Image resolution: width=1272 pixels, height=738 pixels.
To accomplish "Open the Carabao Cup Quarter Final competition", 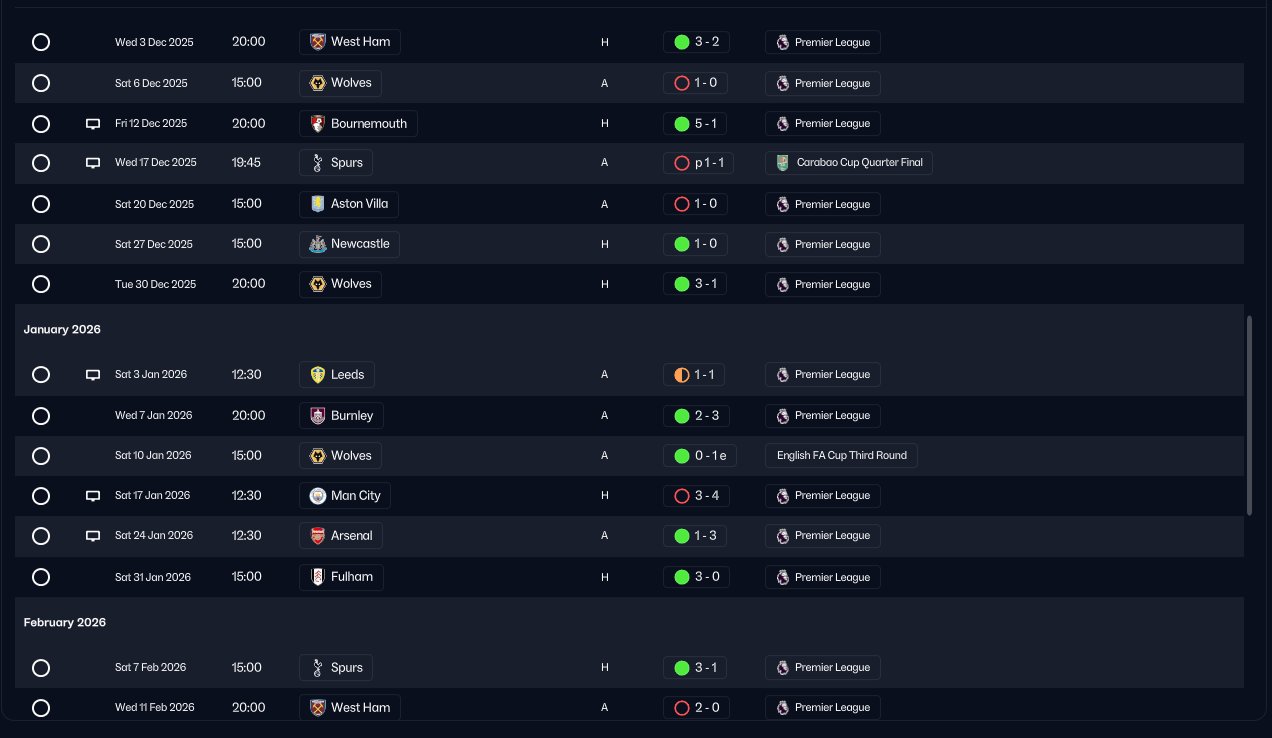I will pyautogui.click(x=849, y=163).
